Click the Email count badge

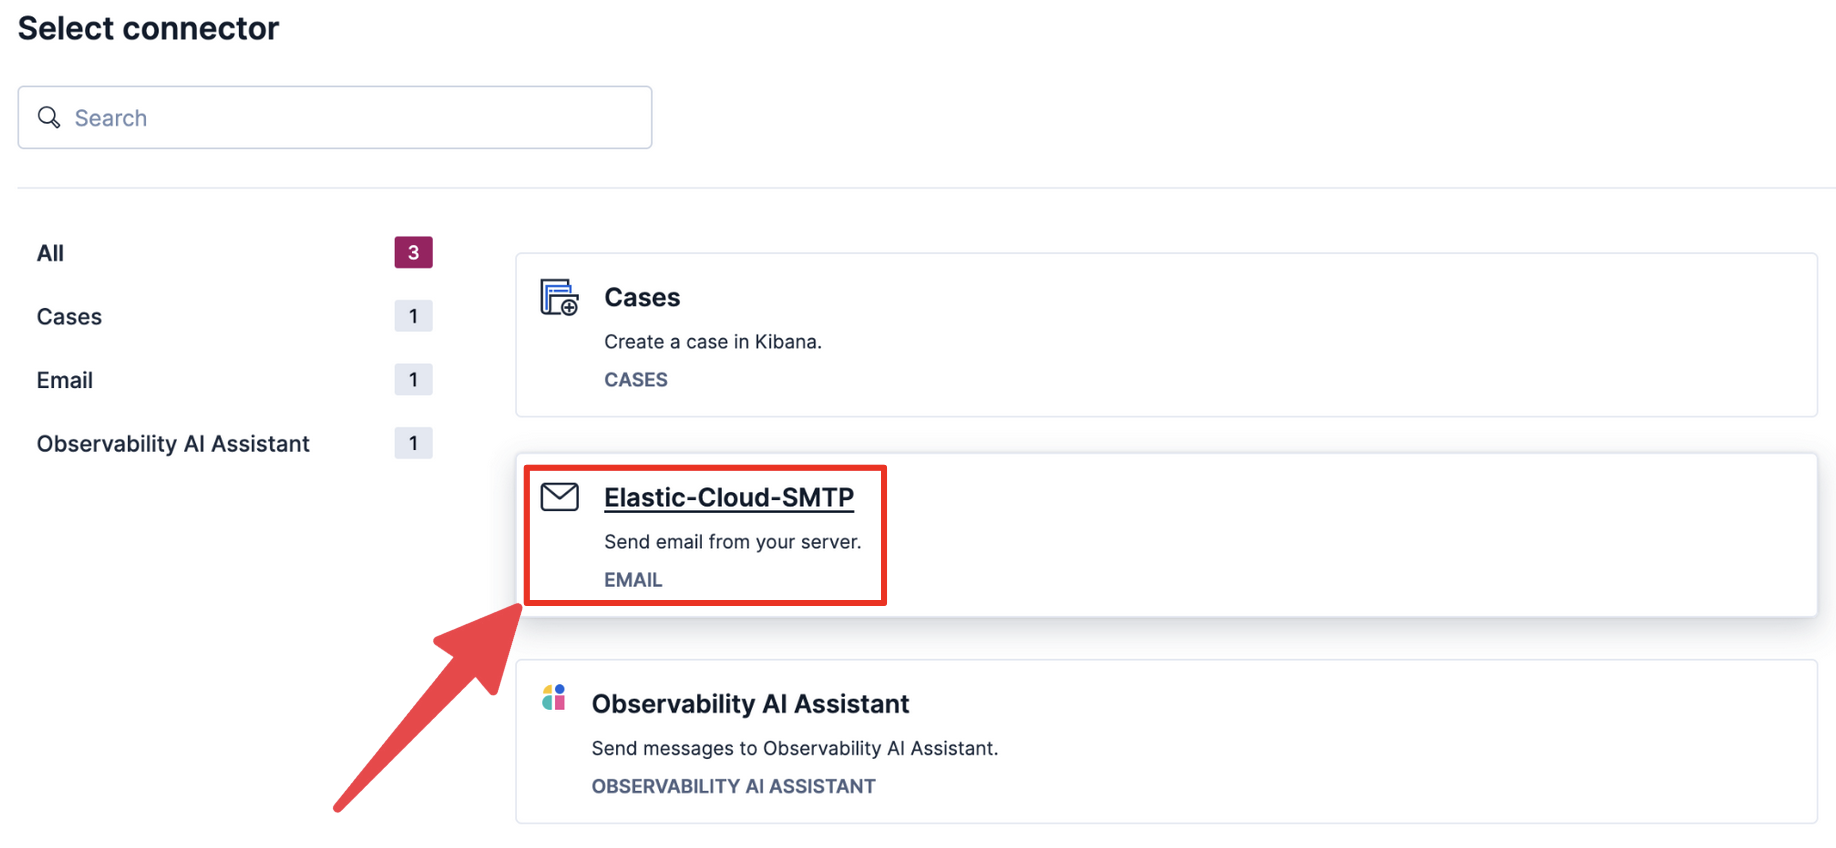coord(413,380)
